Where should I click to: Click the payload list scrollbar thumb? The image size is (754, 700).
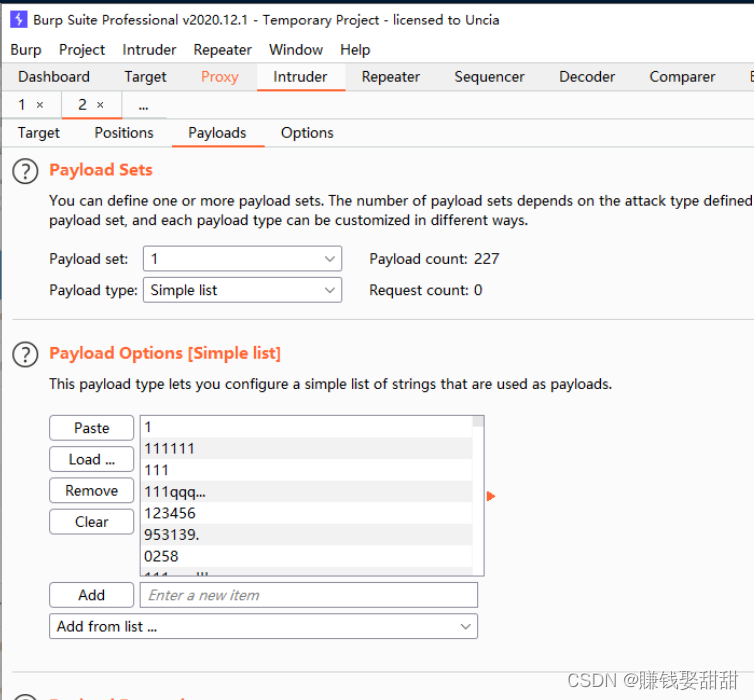click(x=478, y=422)
